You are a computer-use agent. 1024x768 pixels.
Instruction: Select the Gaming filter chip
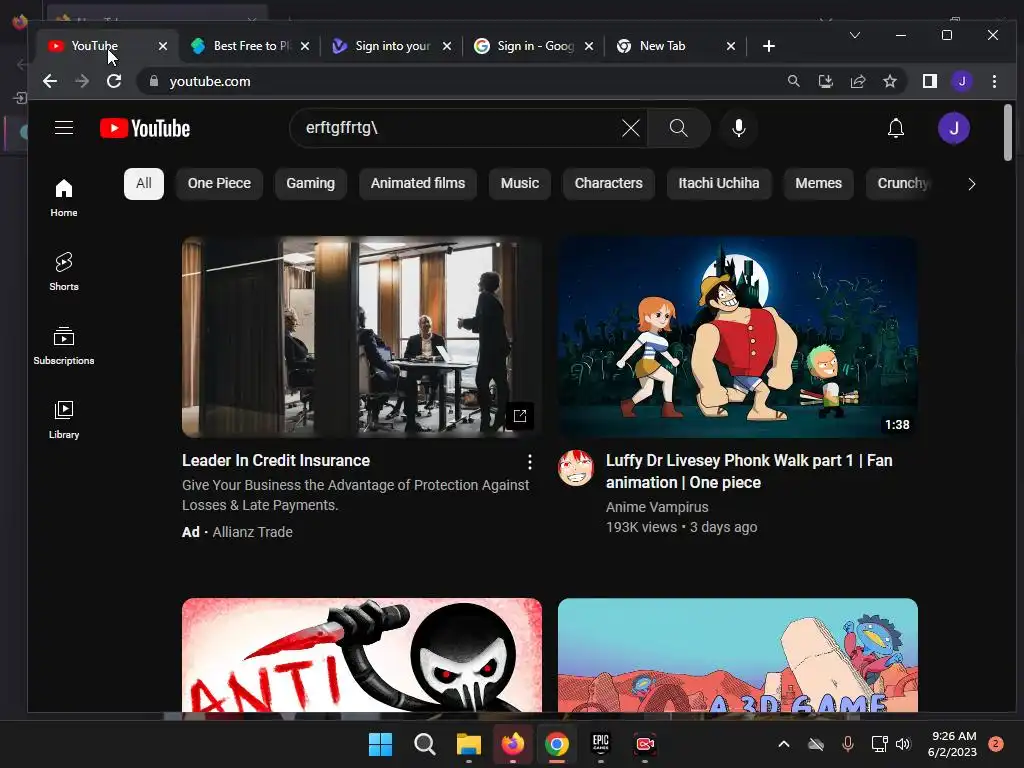(310, 184)
